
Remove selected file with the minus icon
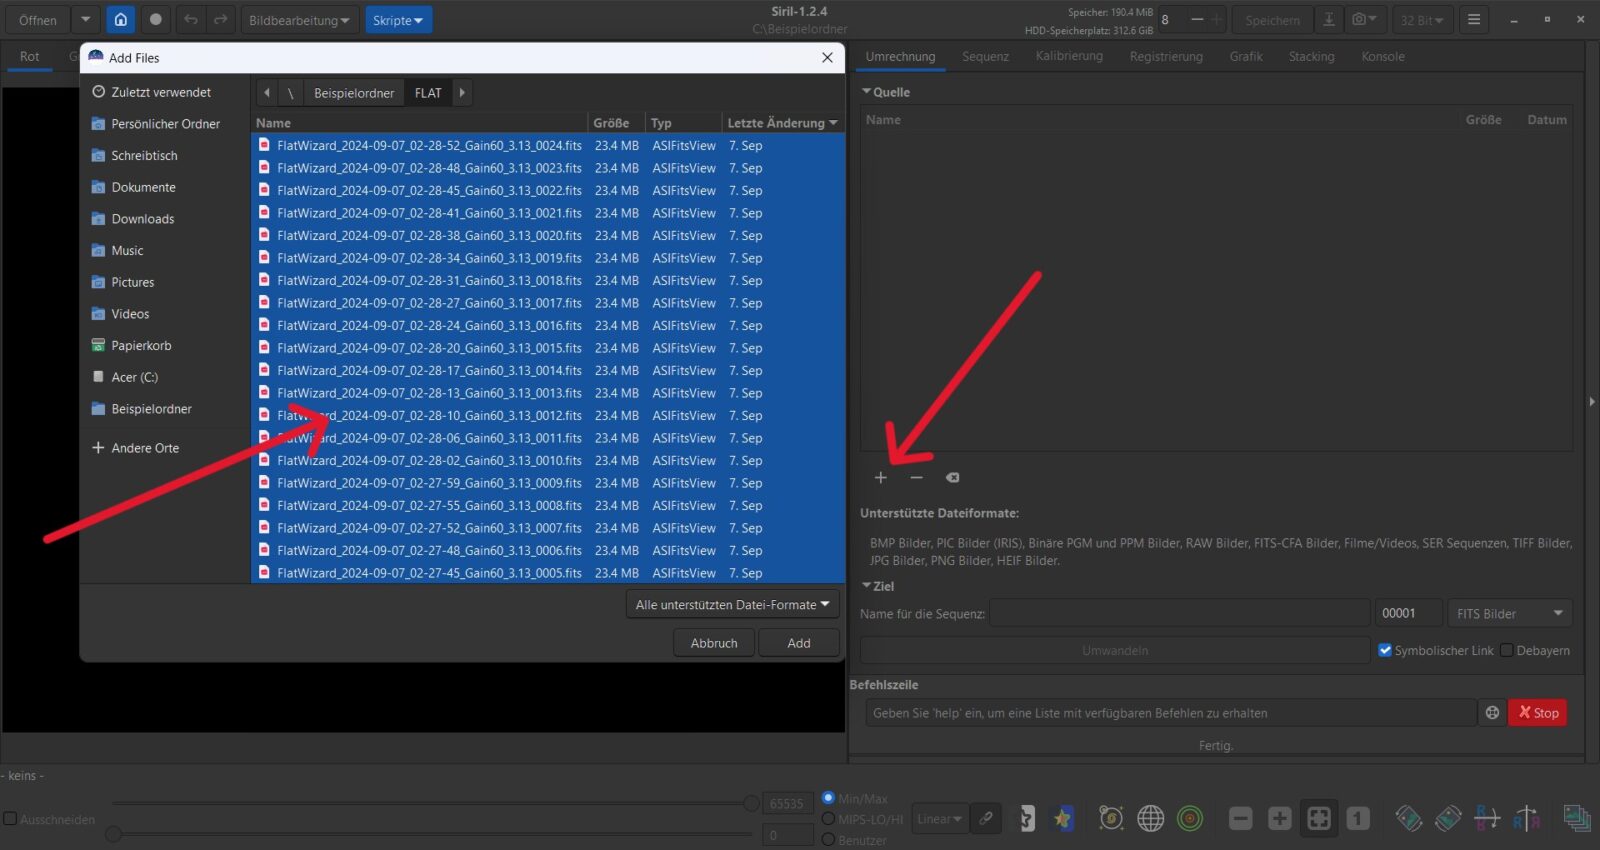pyautogui.click(x=916, y=478)
